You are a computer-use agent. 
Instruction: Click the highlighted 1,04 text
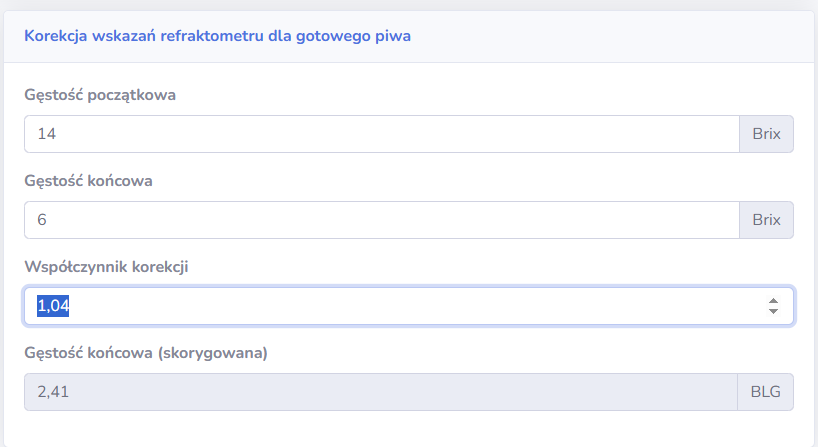(x=52, y=306)
